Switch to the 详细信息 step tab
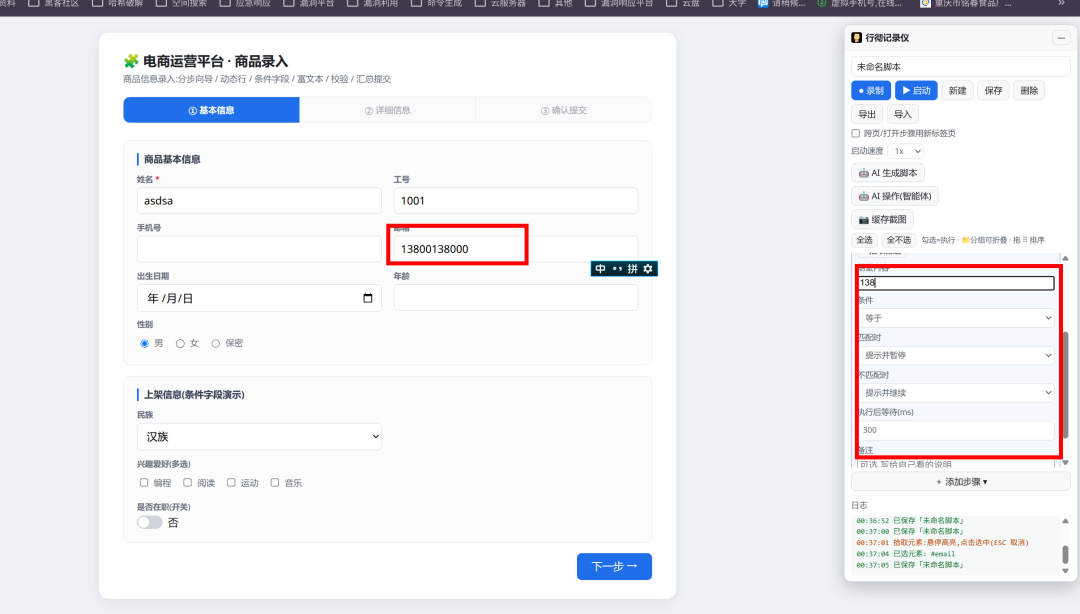This screenshot has width=1080, height=614. point(387,110)
